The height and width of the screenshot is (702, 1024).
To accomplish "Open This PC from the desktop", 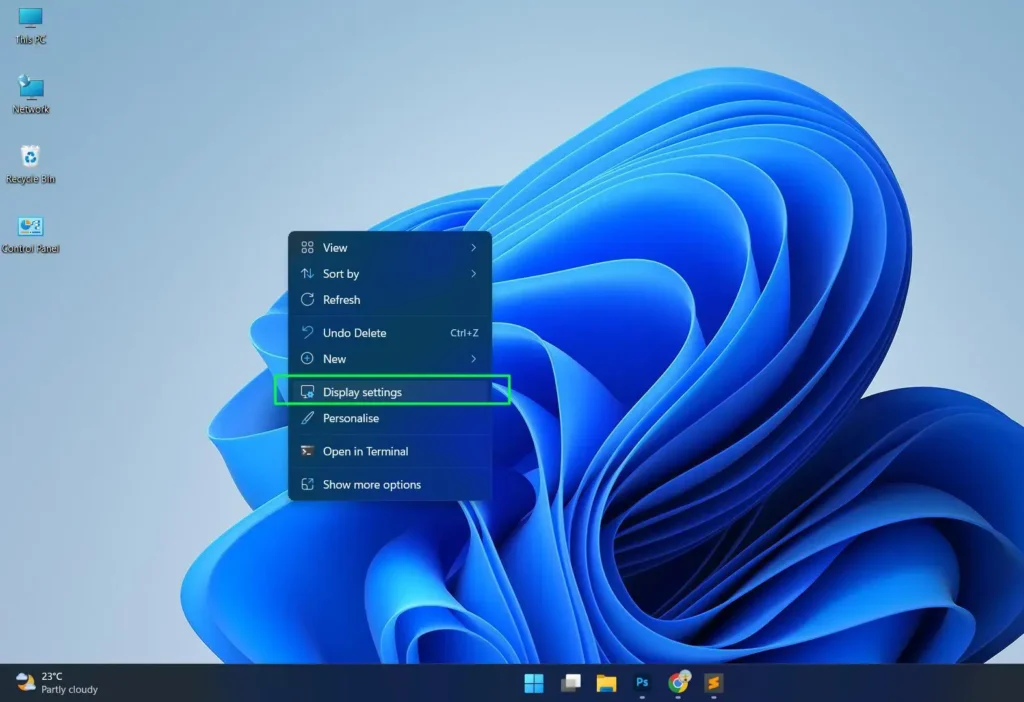I will click(x=29, y=22).
